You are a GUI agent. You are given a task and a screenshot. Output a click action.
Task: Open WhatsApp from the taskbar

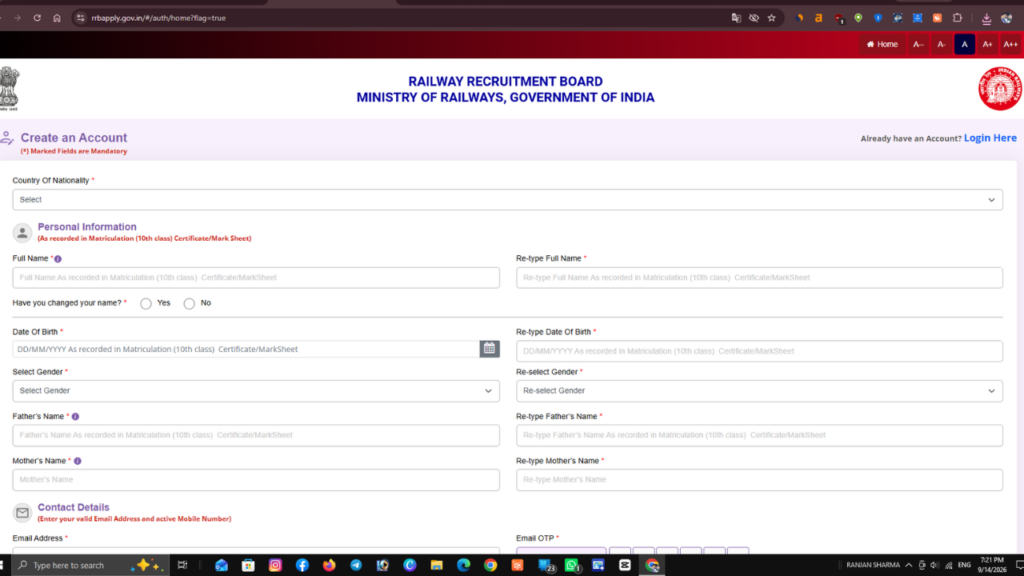pyautogui.click(x=572, y=565)
